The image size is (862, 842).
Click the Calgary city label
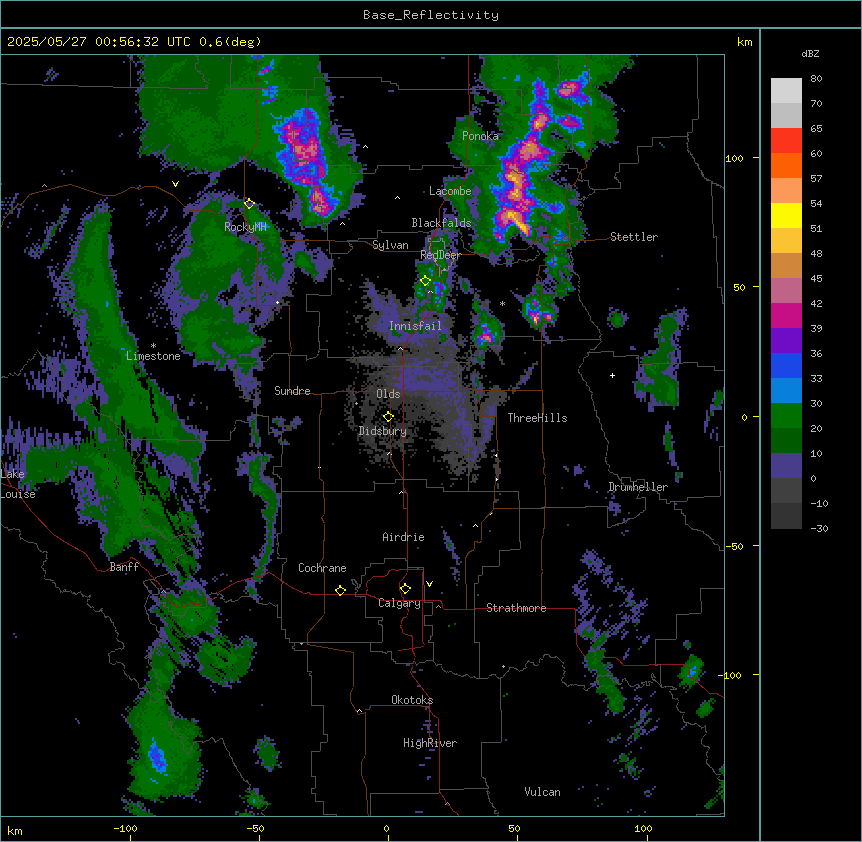pos(399,603)
